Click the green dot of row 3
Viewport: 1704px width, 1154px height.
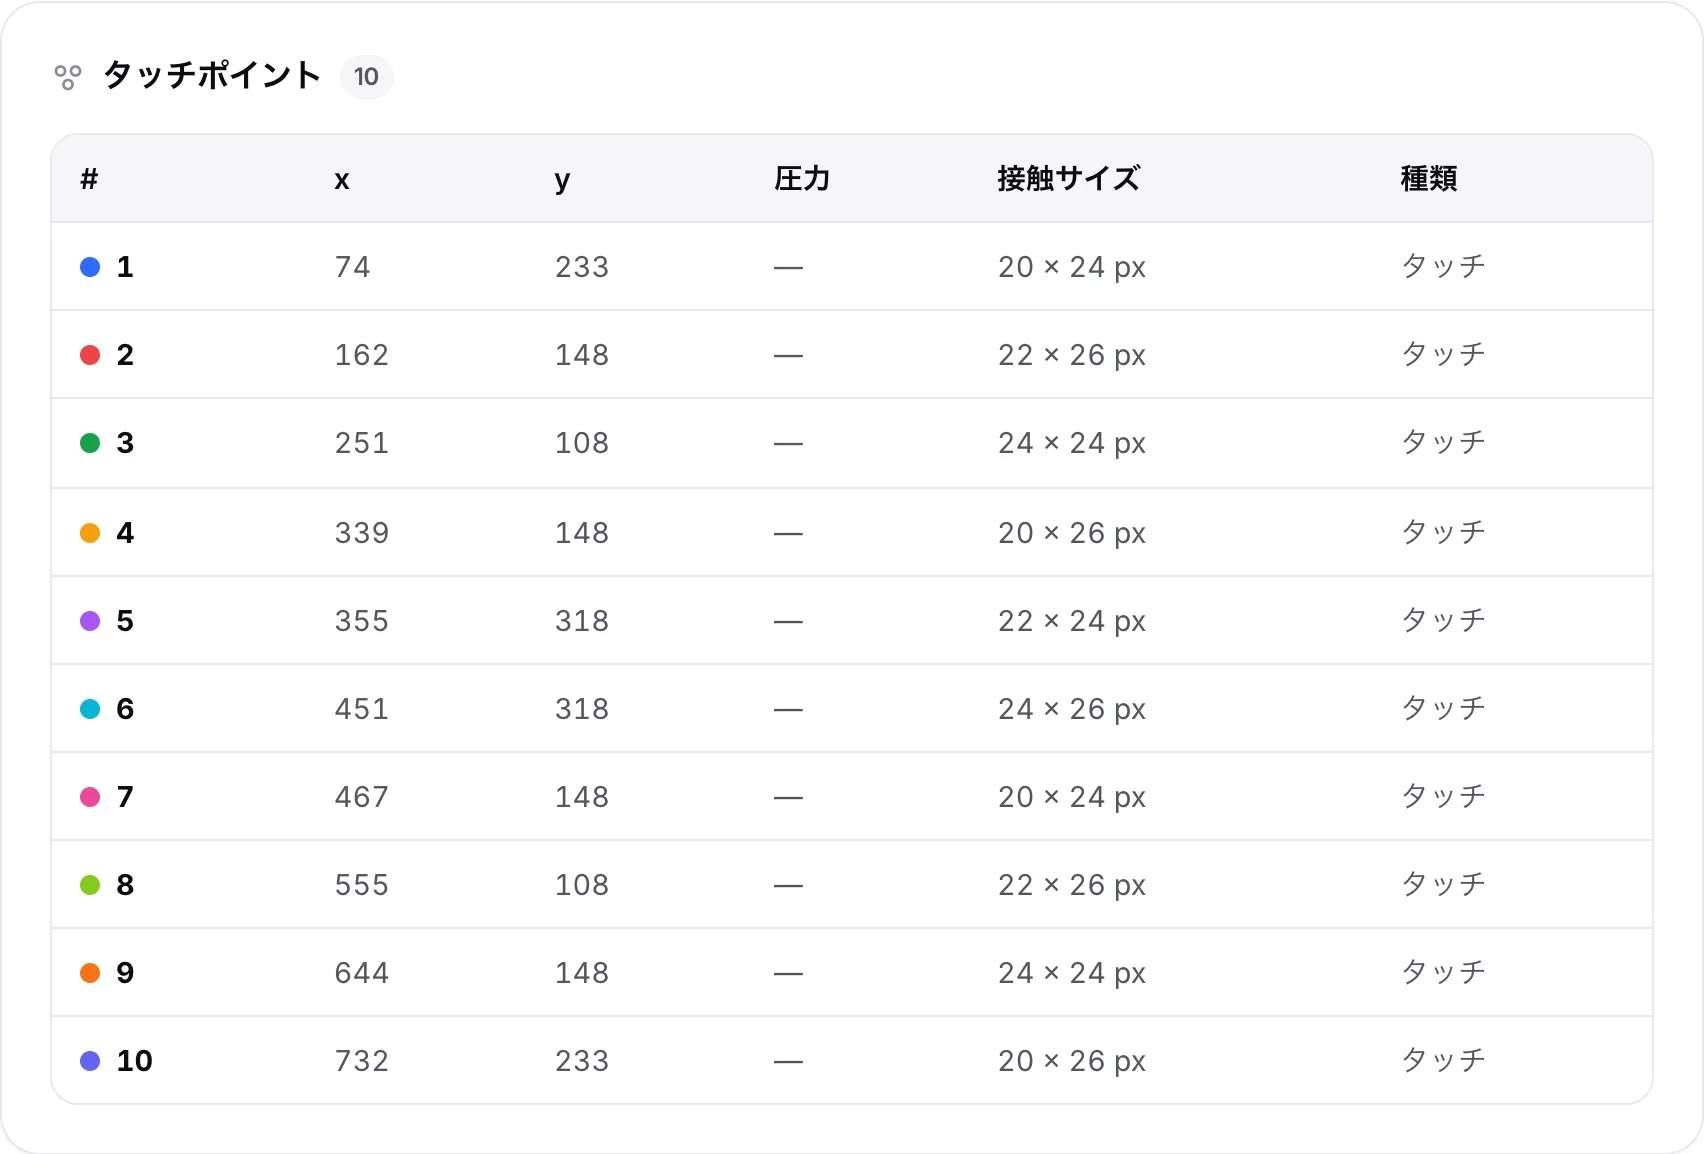pyautogui.click(x=90, y=443)
